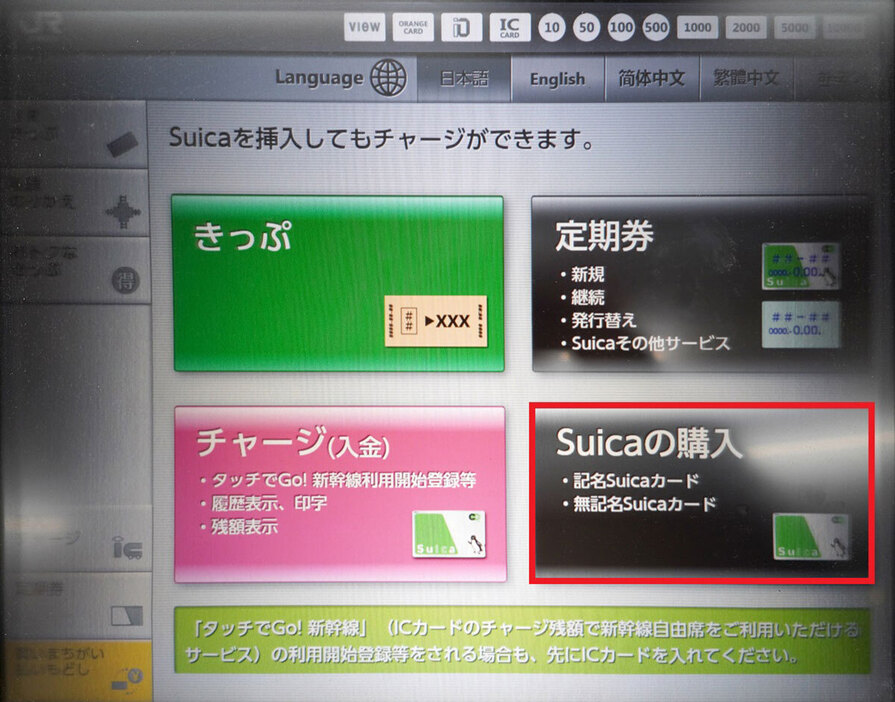This screenshot has height=702, width=895.
Task: Tap the two-tone coupon ticket icon in sidebar
Action: 127,616
